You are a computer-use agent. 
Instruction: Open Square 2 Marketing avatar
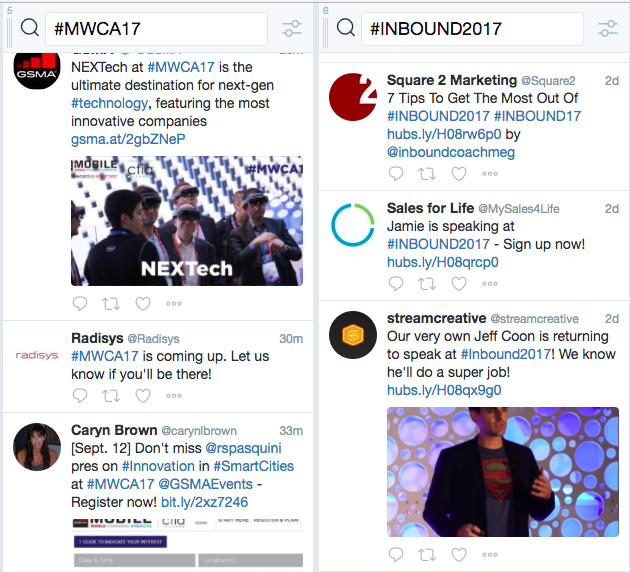click(x=353, y=97)
